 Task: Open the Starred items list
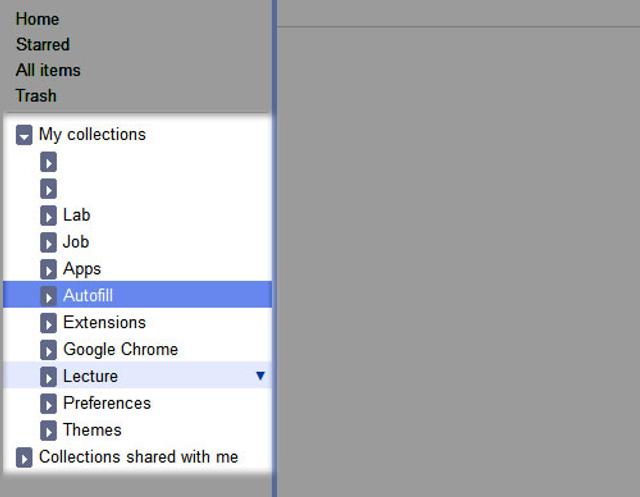coord(43,45)
